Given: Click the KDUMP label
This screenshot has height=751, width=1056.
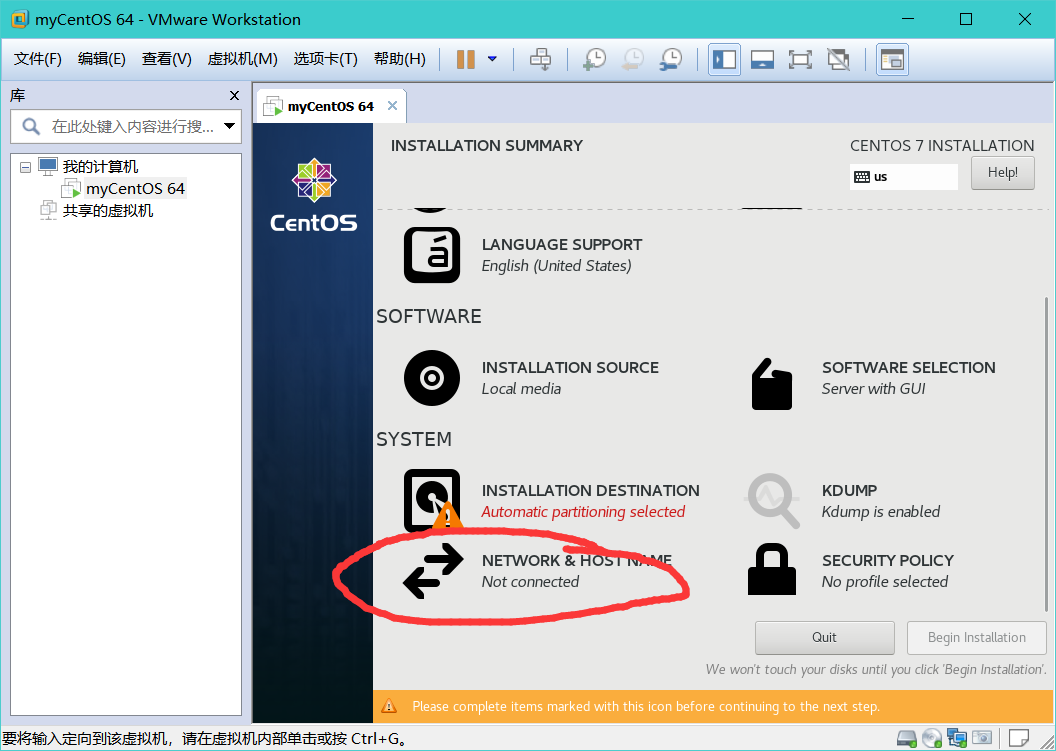Looking at the screenshot, I should (x=849, y=490).
